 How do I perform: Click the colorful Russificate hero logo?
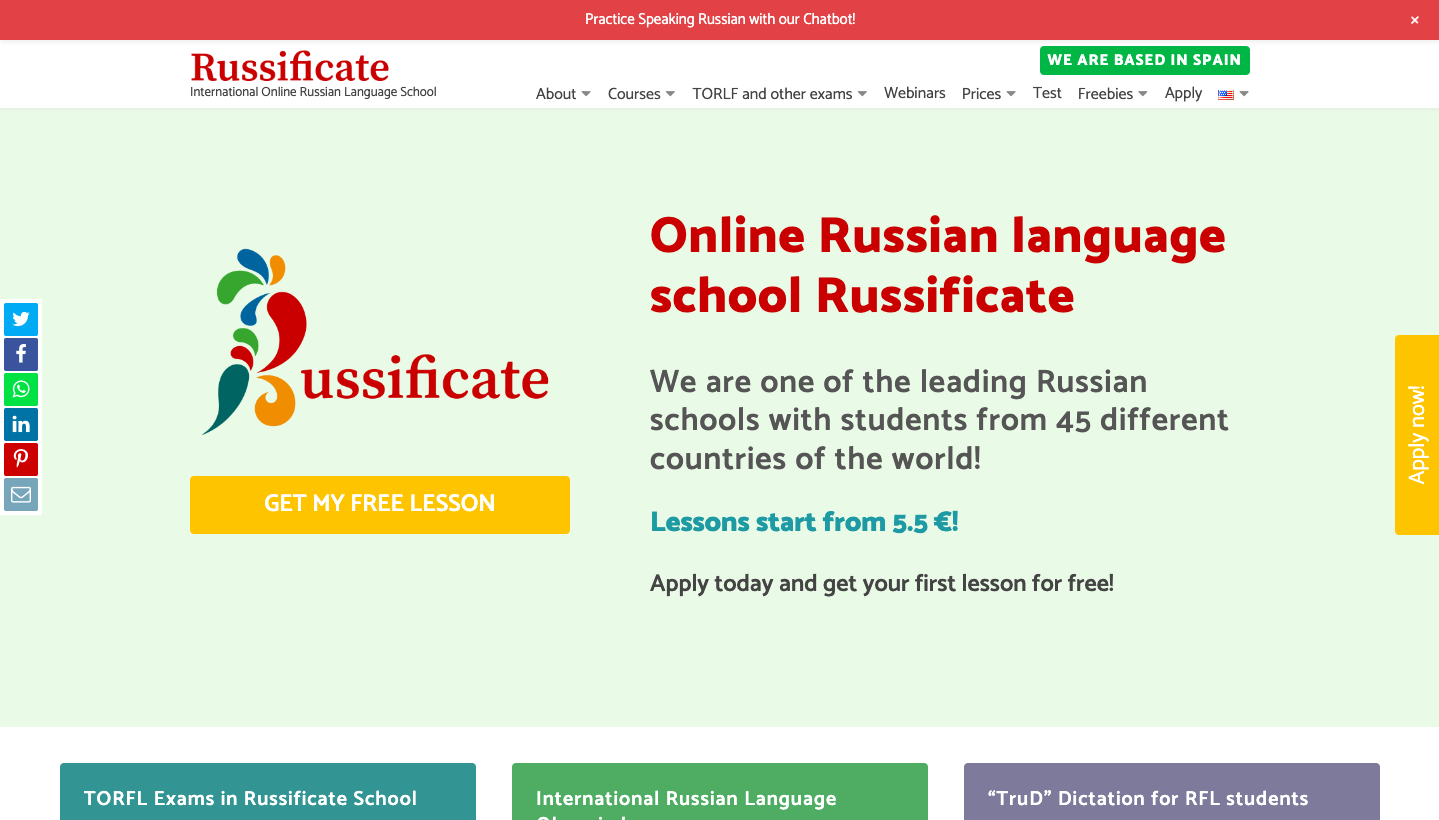tap(375, 342)
